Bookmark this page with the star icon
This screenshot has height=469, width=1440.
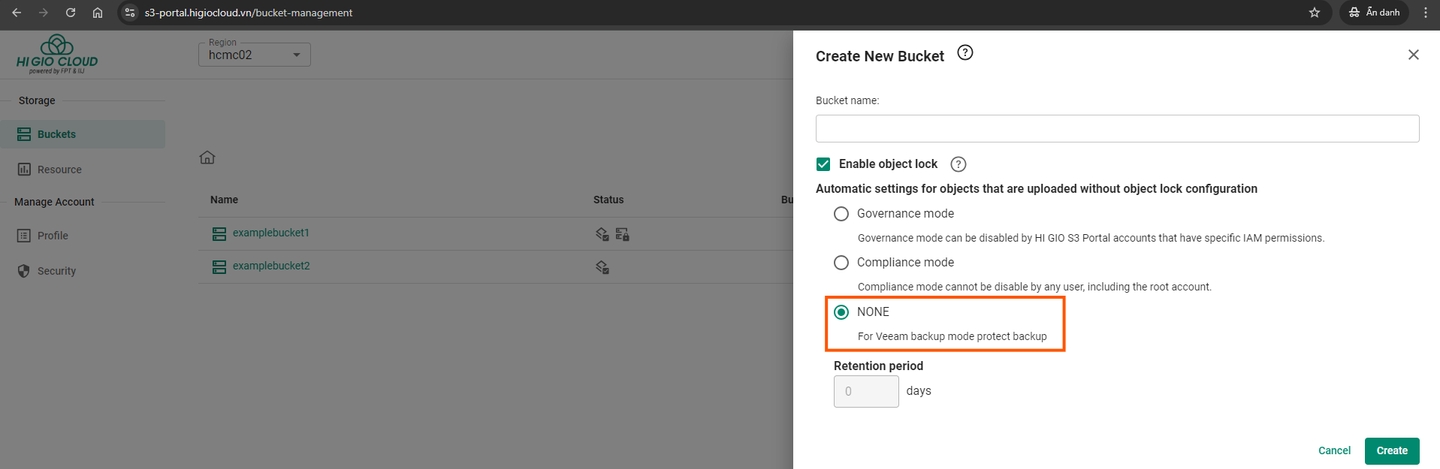click(x=1314, y=13)
